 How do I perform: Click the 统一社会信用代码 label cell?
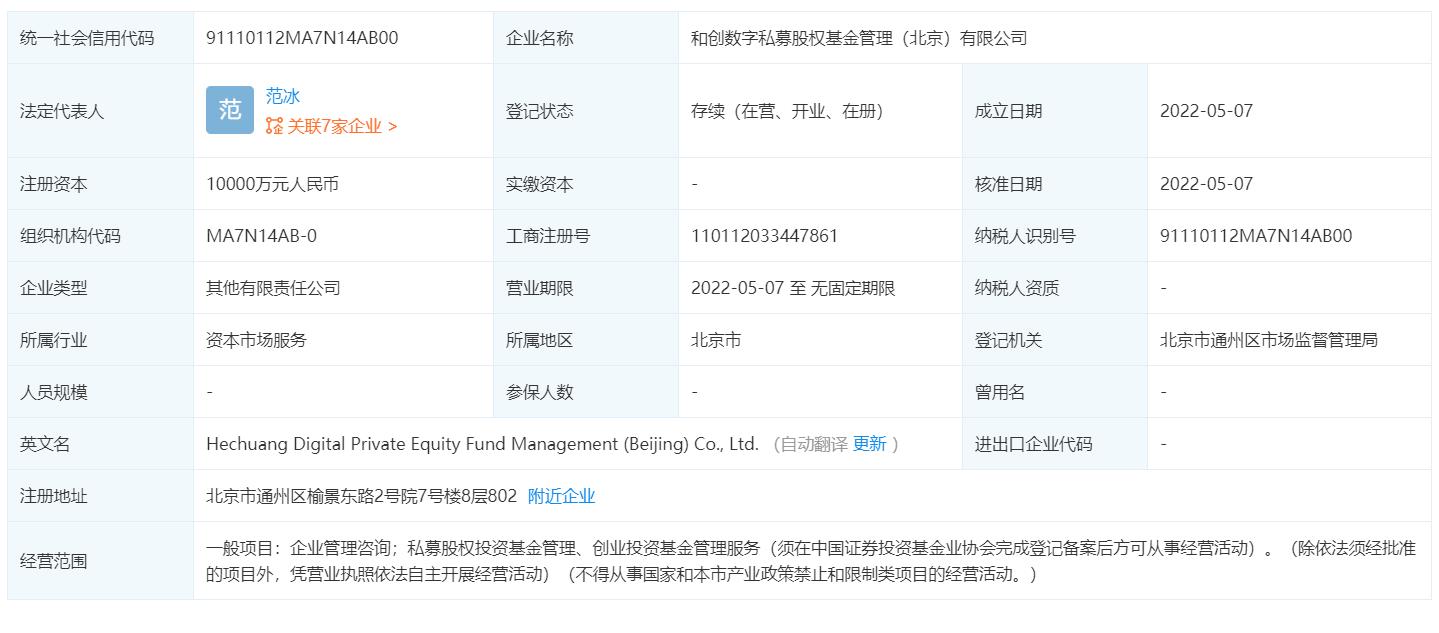point(101,38)
